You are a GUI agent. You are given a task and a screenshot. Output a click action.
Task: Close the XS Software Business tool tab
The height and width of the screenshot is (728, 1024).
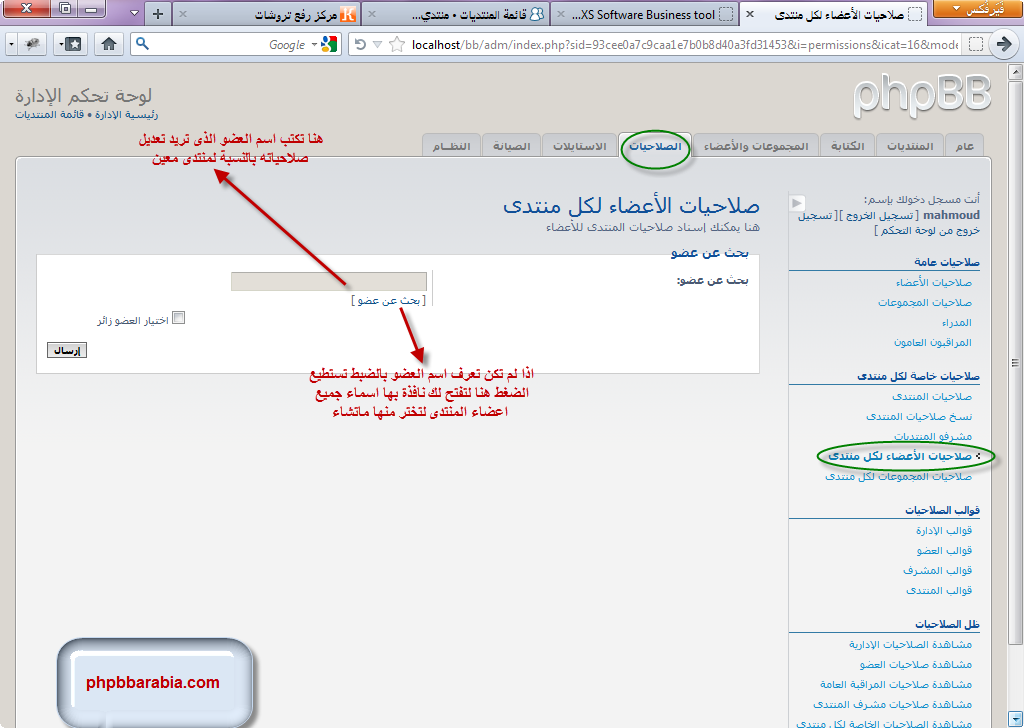pos(560,14)
